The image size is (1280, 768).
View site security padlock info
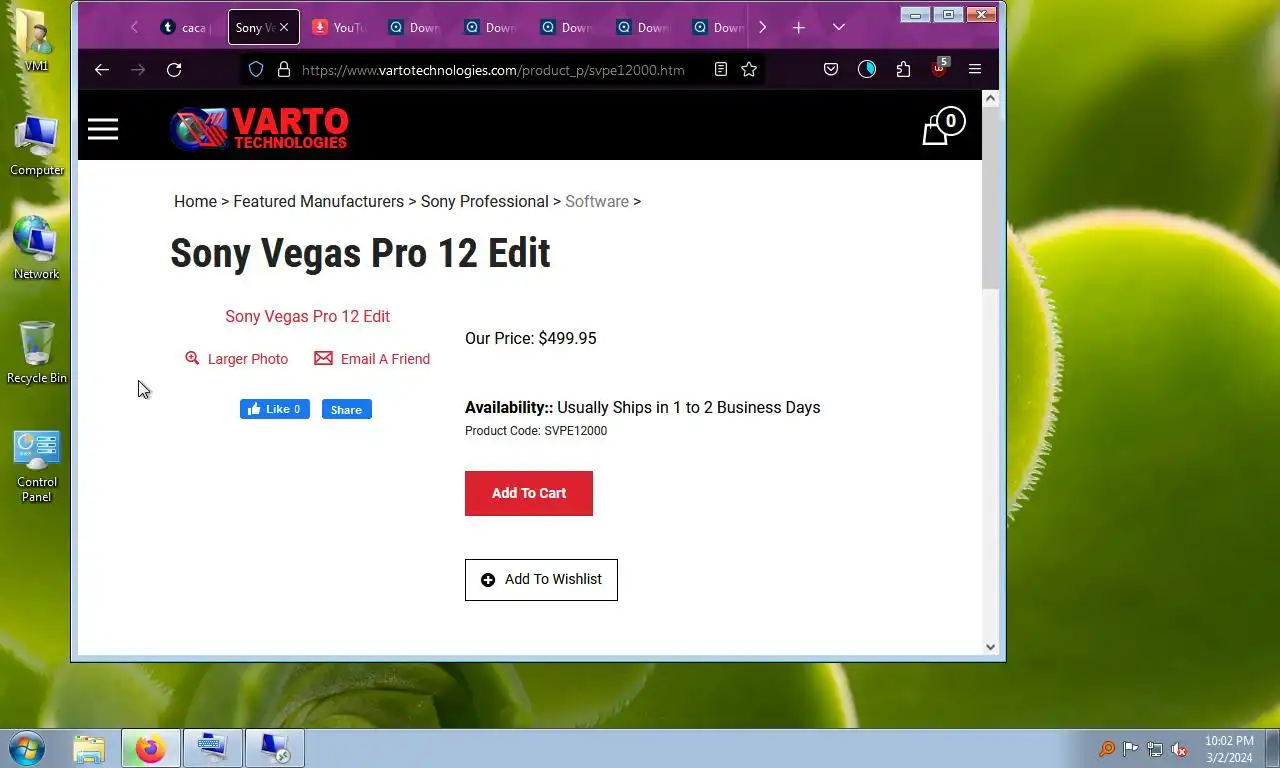pyautogui.click(x=283, y=69)
